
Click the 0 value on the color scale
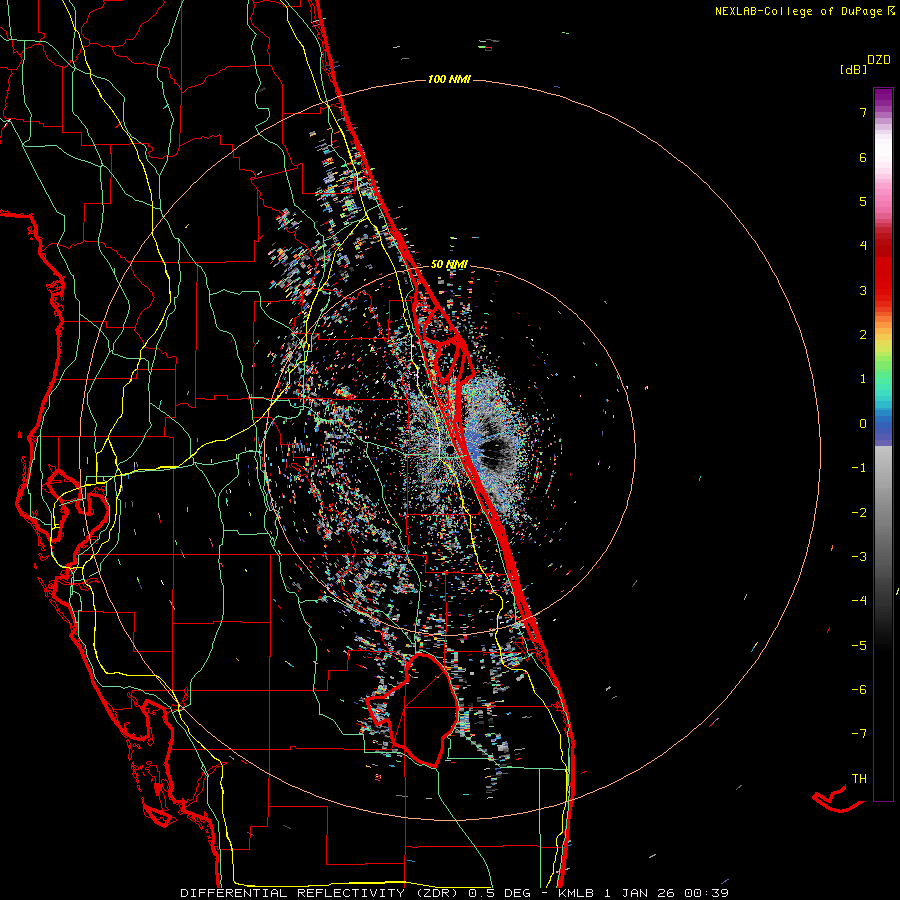pos(863,424)
